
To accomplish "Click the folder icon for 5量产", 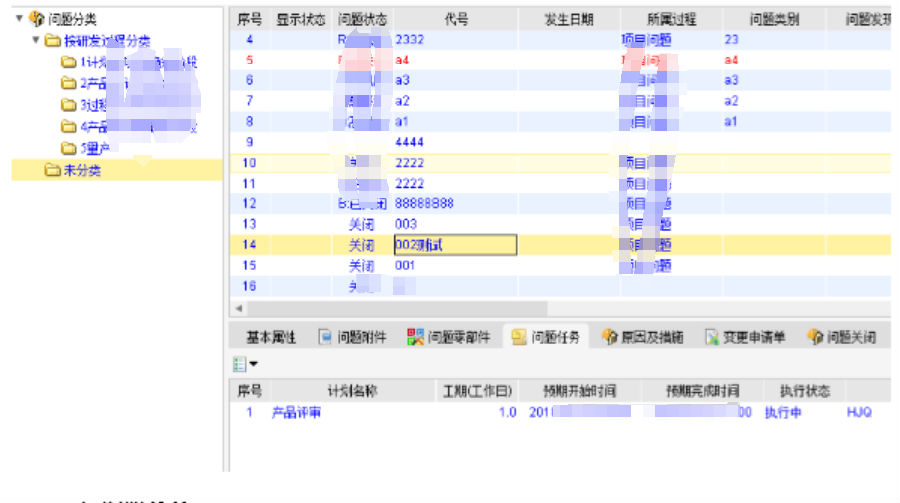I will 68,148.
